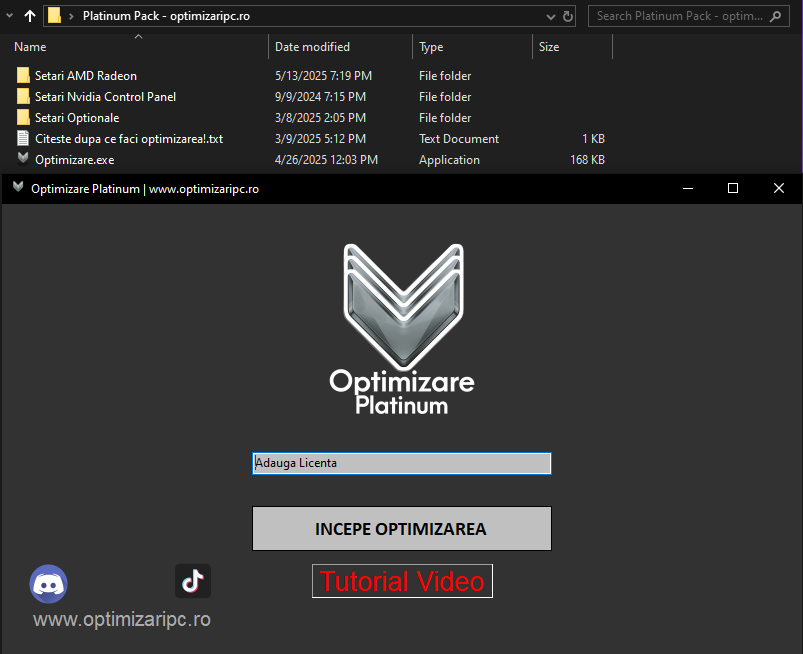803x654 pixels.
Task: Select the Setari Nvidia Control Panel folder icon
Action: pos(23,96)
